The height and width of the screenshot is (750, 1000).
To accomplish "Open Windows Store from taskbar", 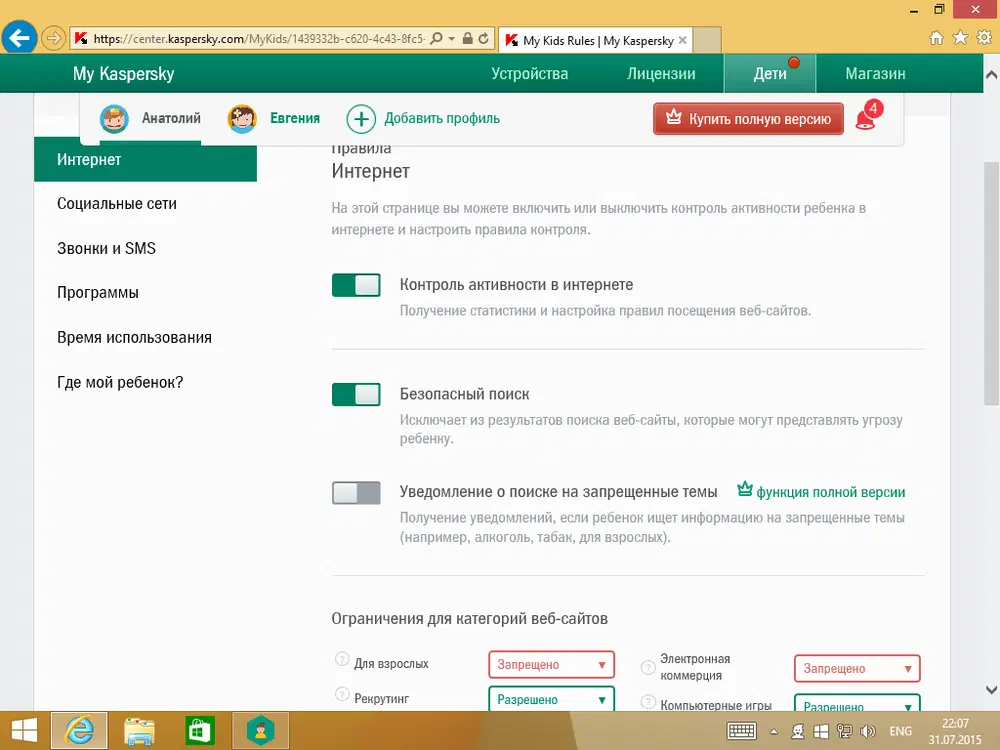I will tap(199, 731).
